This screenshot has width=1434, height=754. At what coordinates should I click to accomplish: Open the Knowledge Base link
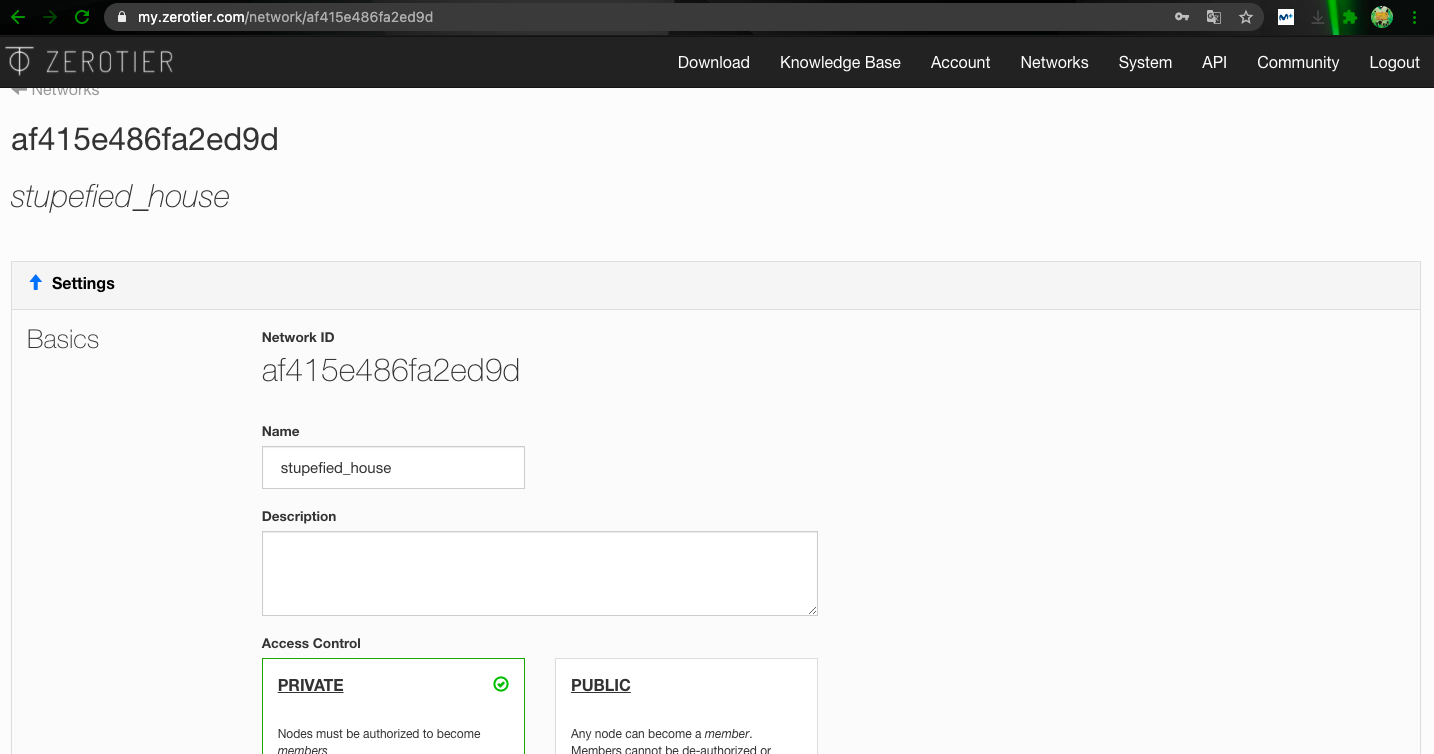(x=840, y=62)
